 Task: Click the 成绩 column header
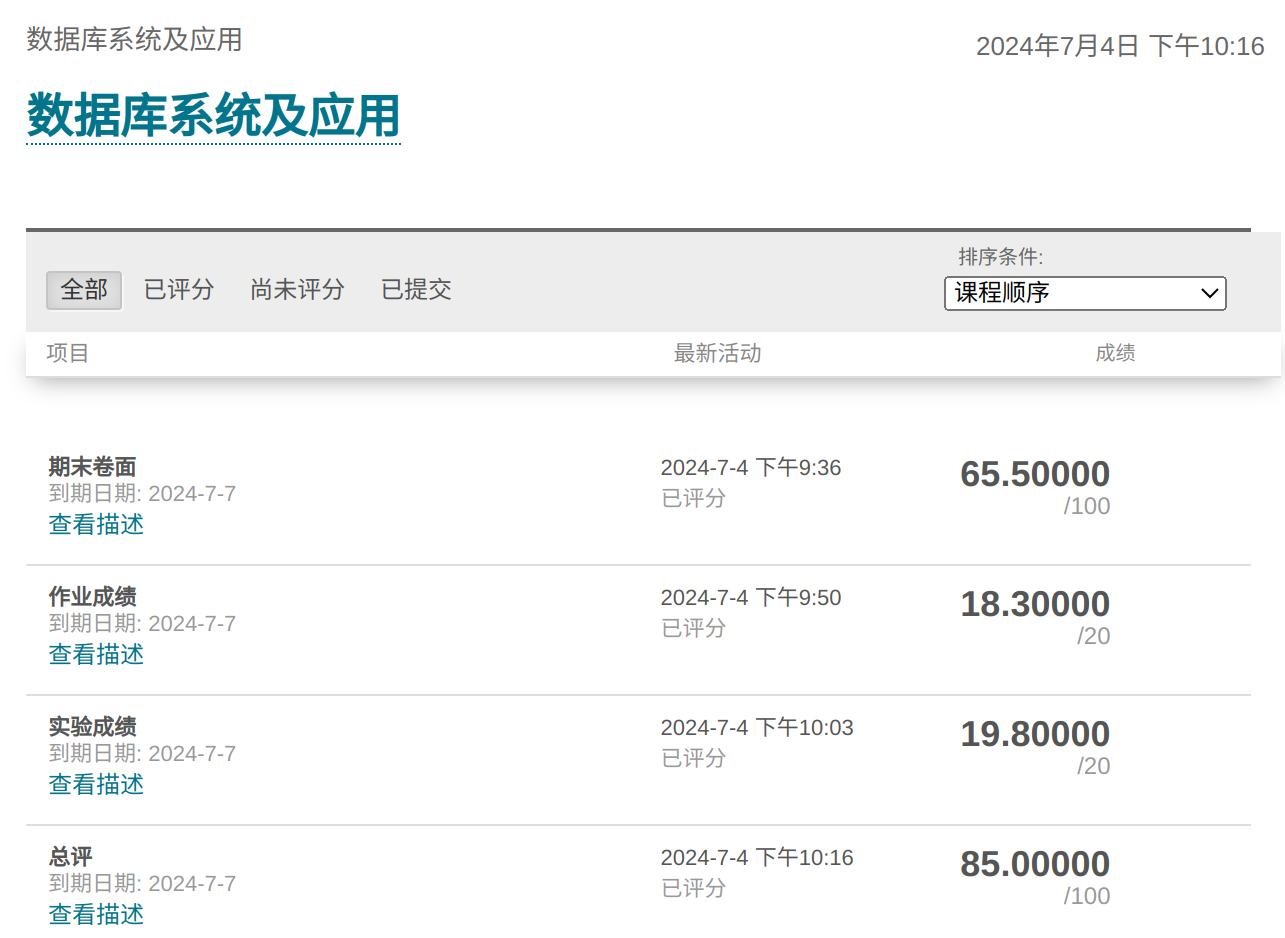[1115, 353]
